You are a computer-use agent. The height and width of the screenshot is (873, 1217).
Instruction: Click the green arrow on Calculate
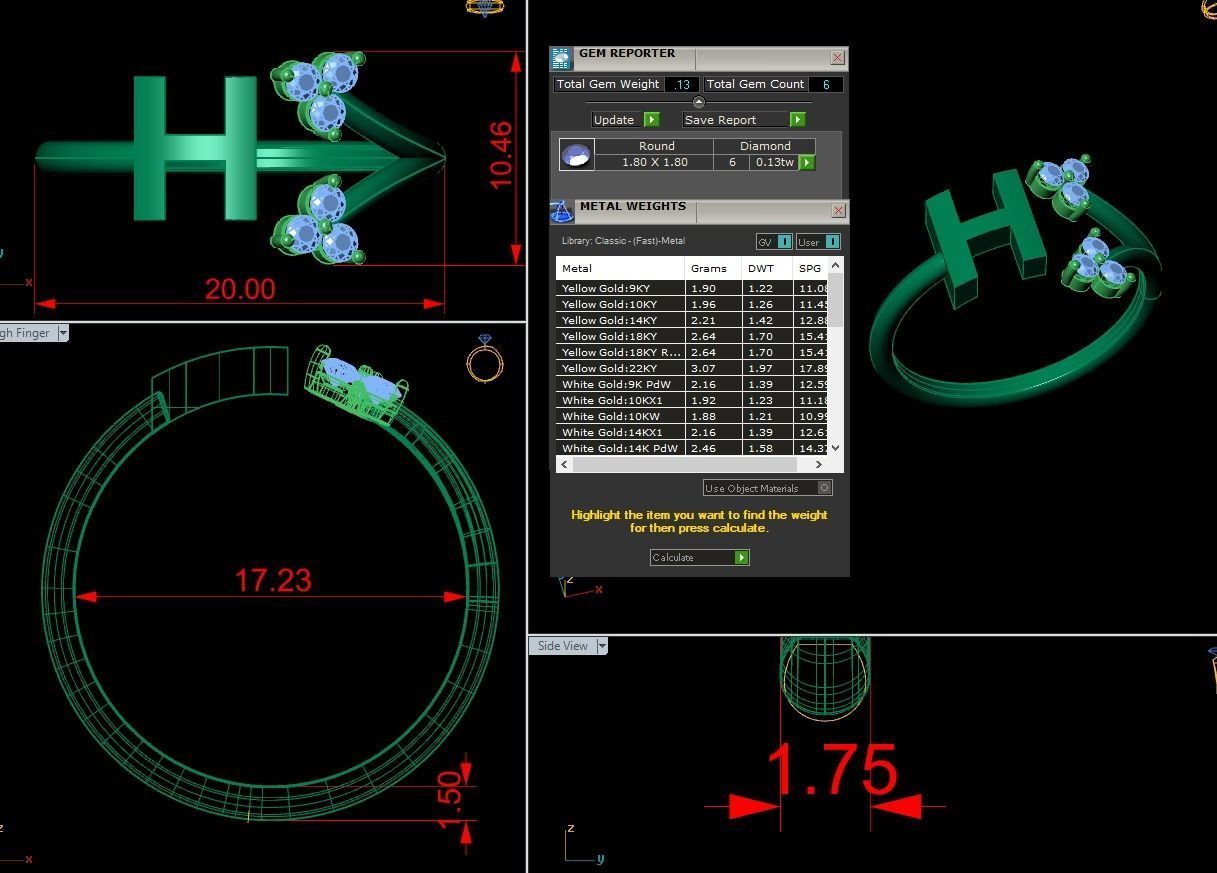(741, 558)
